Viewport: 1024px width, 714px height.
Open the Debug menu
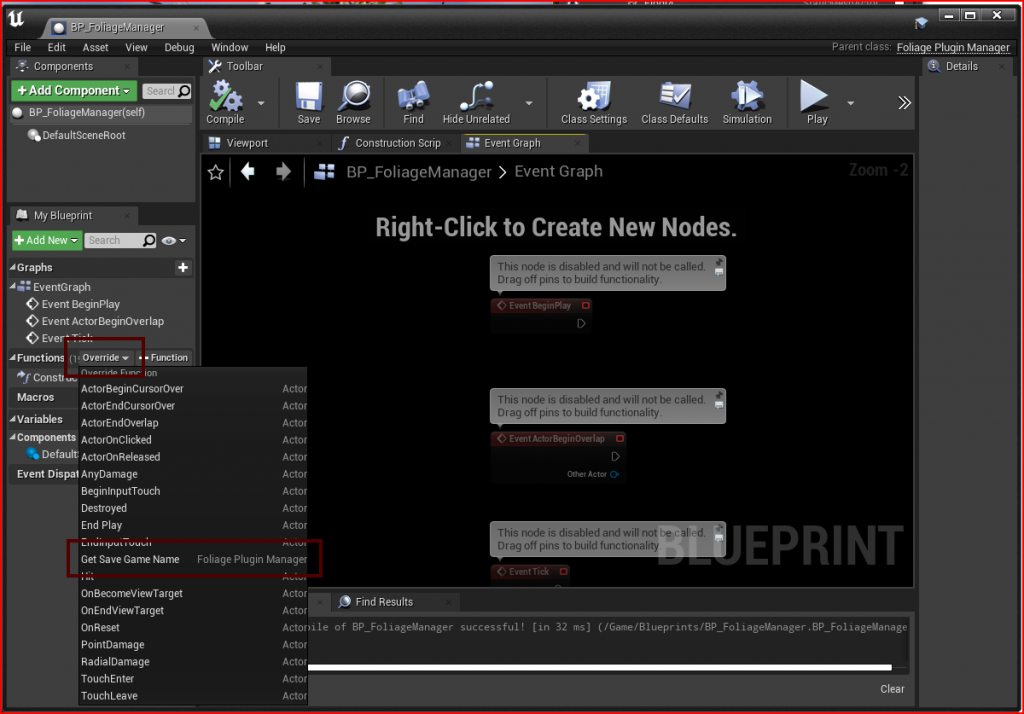click(x=179, y=47)
